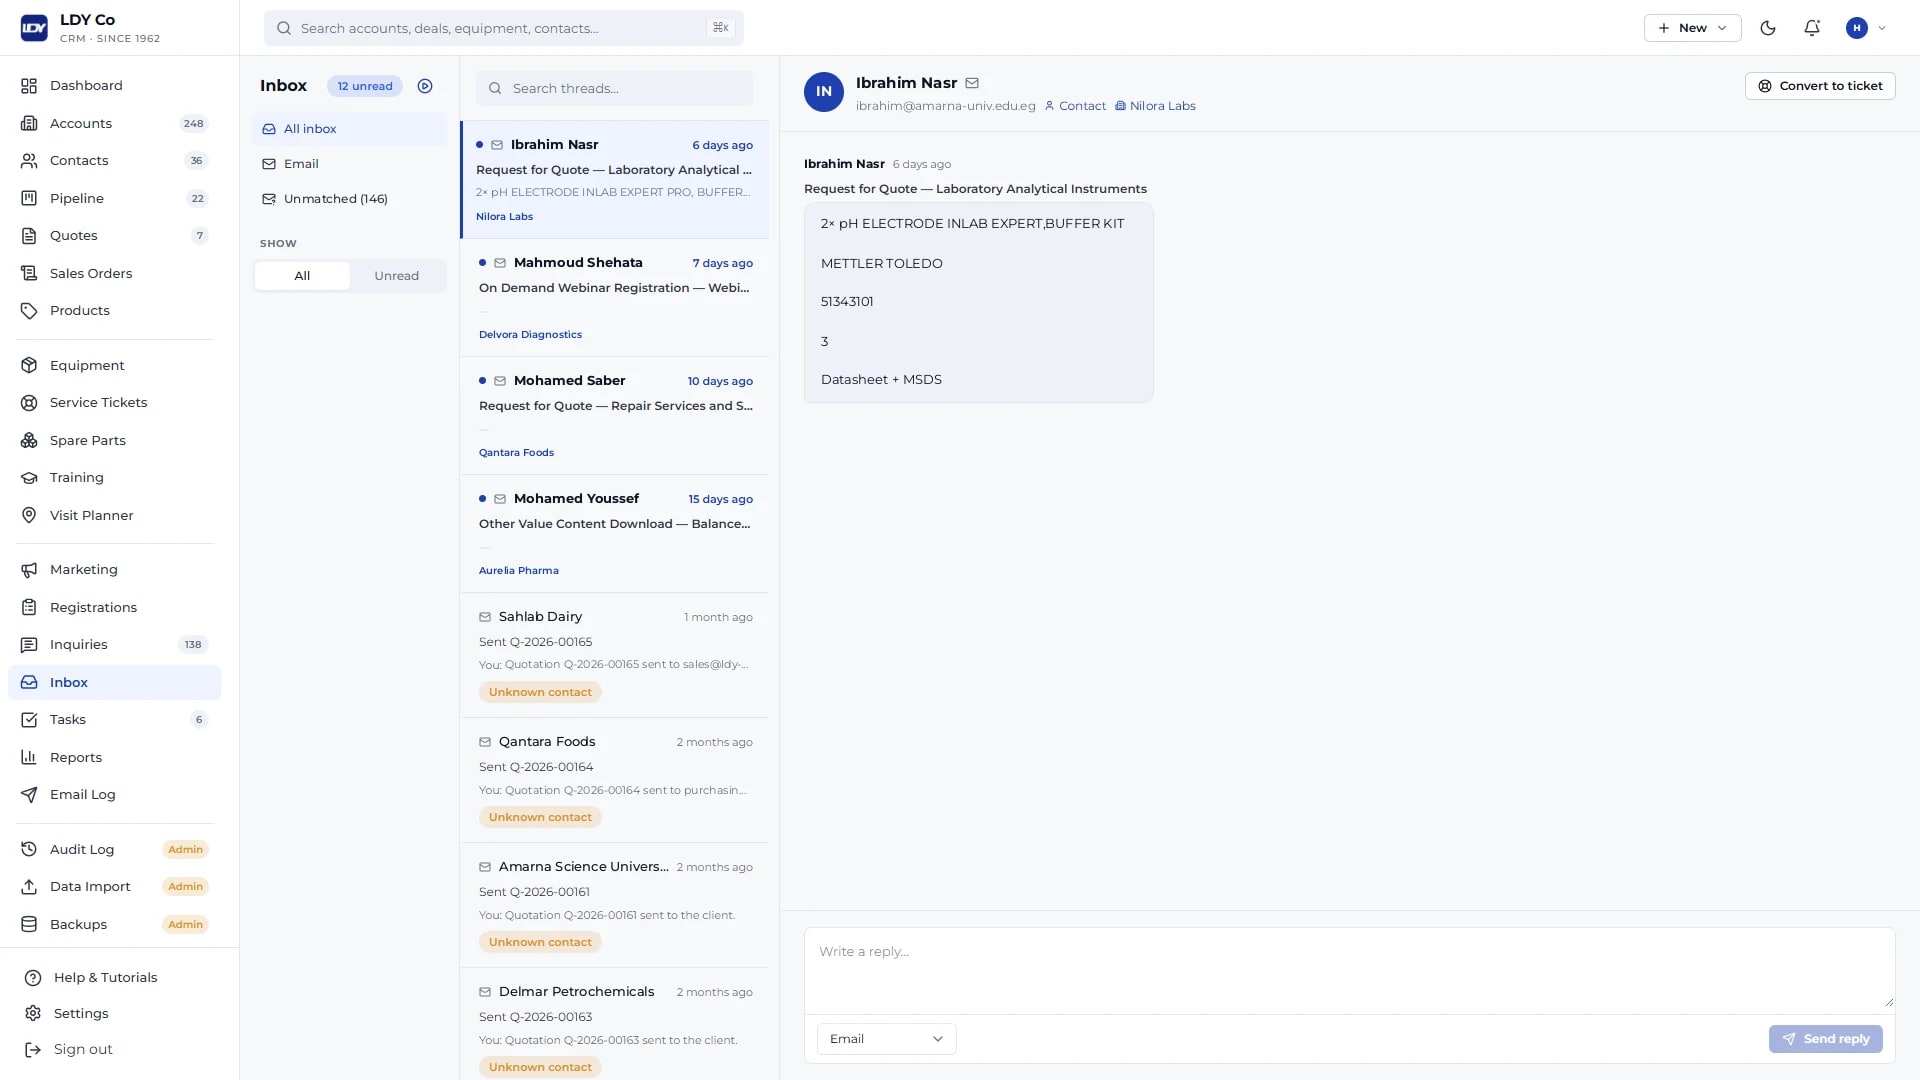
Task: Open Email Log page
Action: pyautogui.click(x=114, y=795)
